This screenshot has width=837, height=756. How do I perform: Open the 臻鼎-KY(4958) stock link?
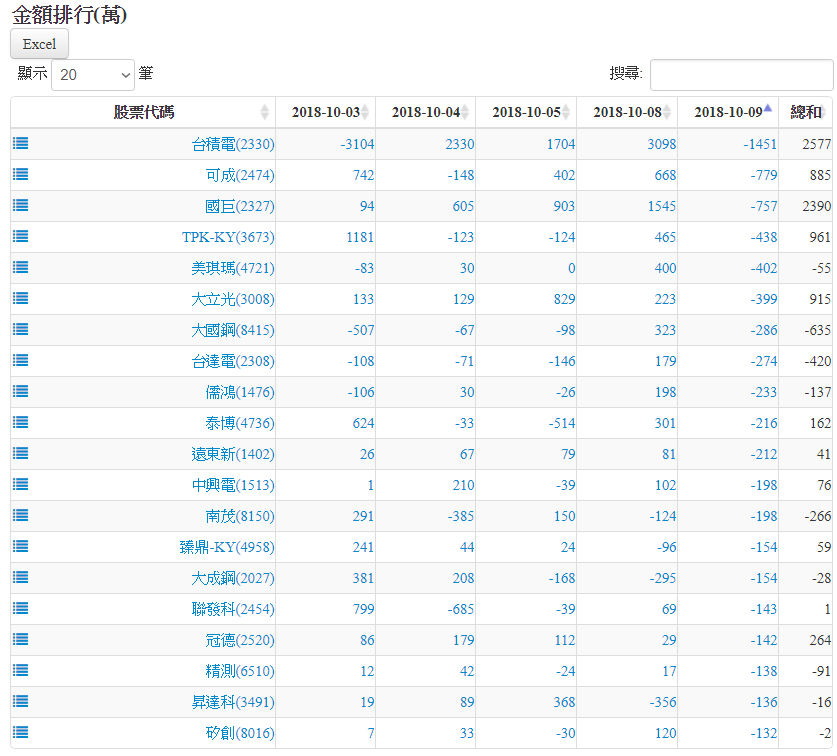pos(226,547)
